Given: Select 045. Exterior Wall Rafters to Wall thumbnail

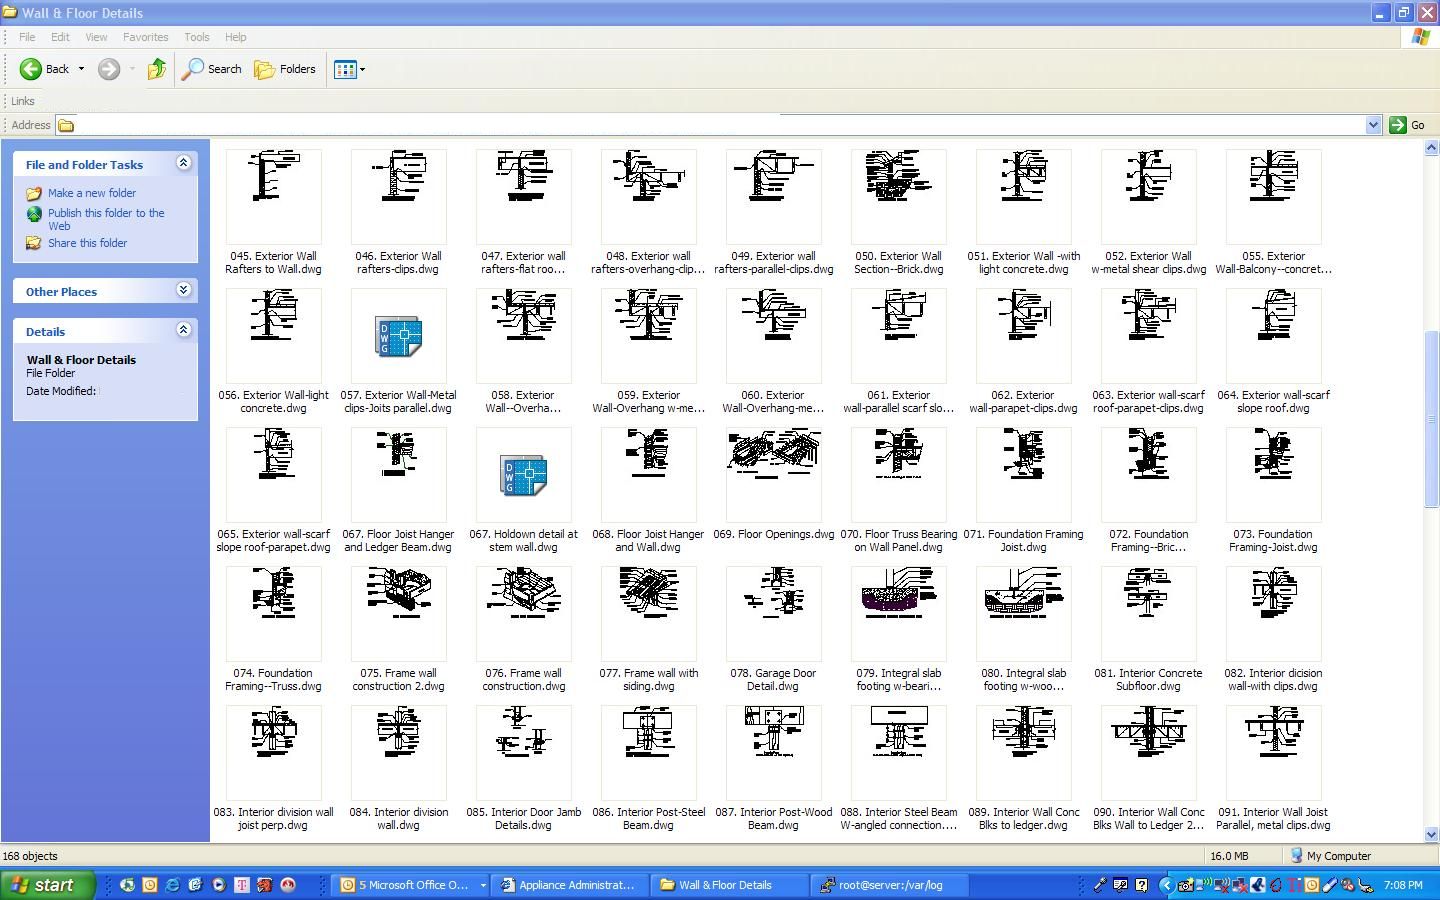Looking at the screenshot, I should (x=273, y=196).
